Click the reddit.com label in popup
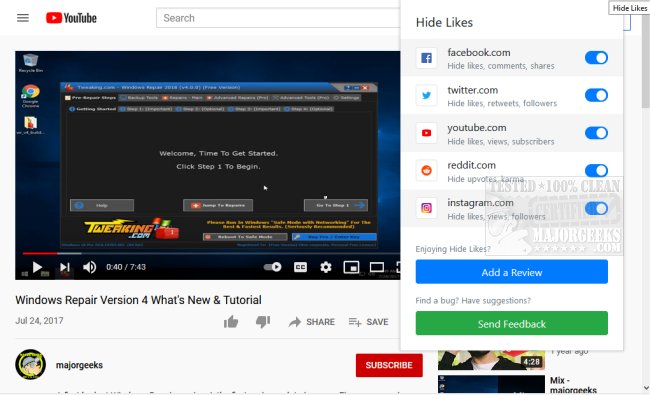The width and height of the screenshot is (650, 395). (471, 165)
